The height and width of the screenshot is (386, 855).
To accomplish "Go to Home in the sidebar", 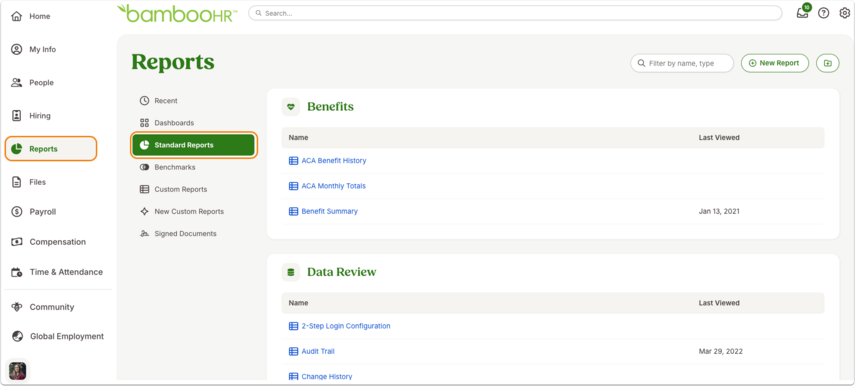I will [39, 16].
